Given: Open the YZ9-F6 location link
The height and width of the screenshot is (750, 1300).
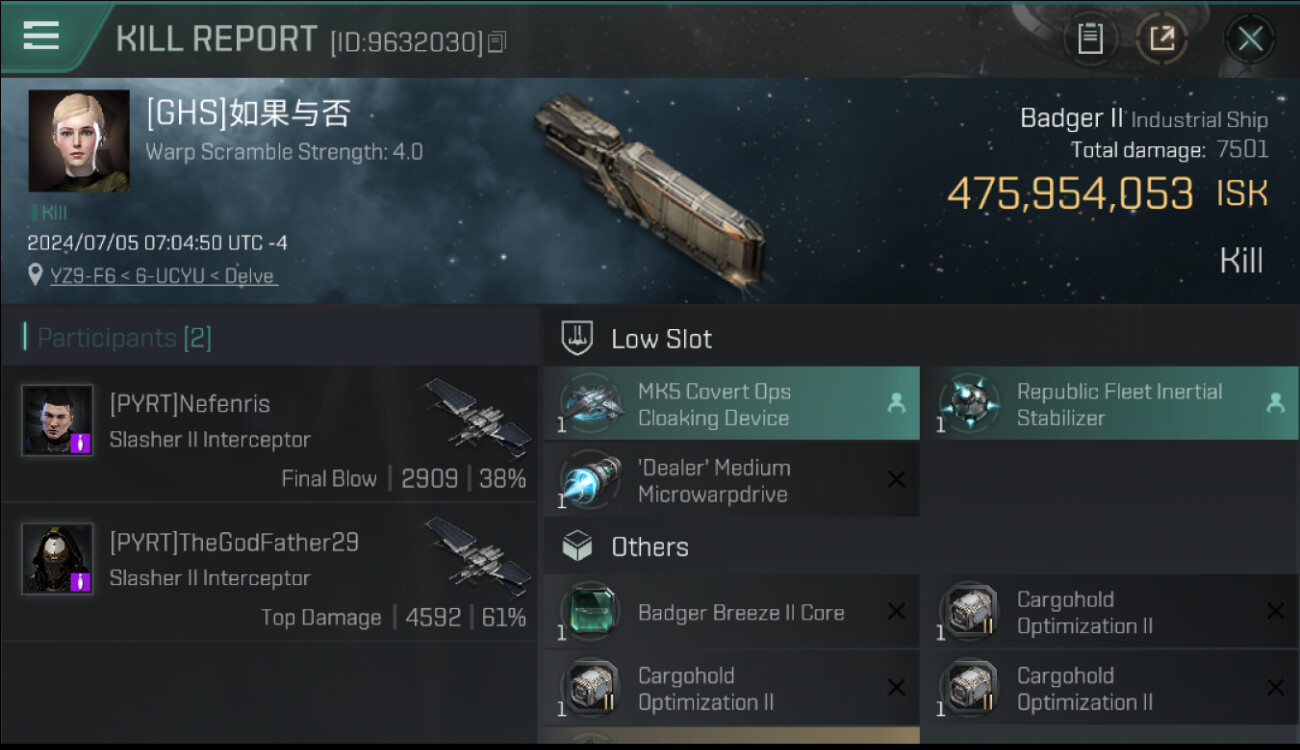Looking at the screenshot, I should (164, 276).
